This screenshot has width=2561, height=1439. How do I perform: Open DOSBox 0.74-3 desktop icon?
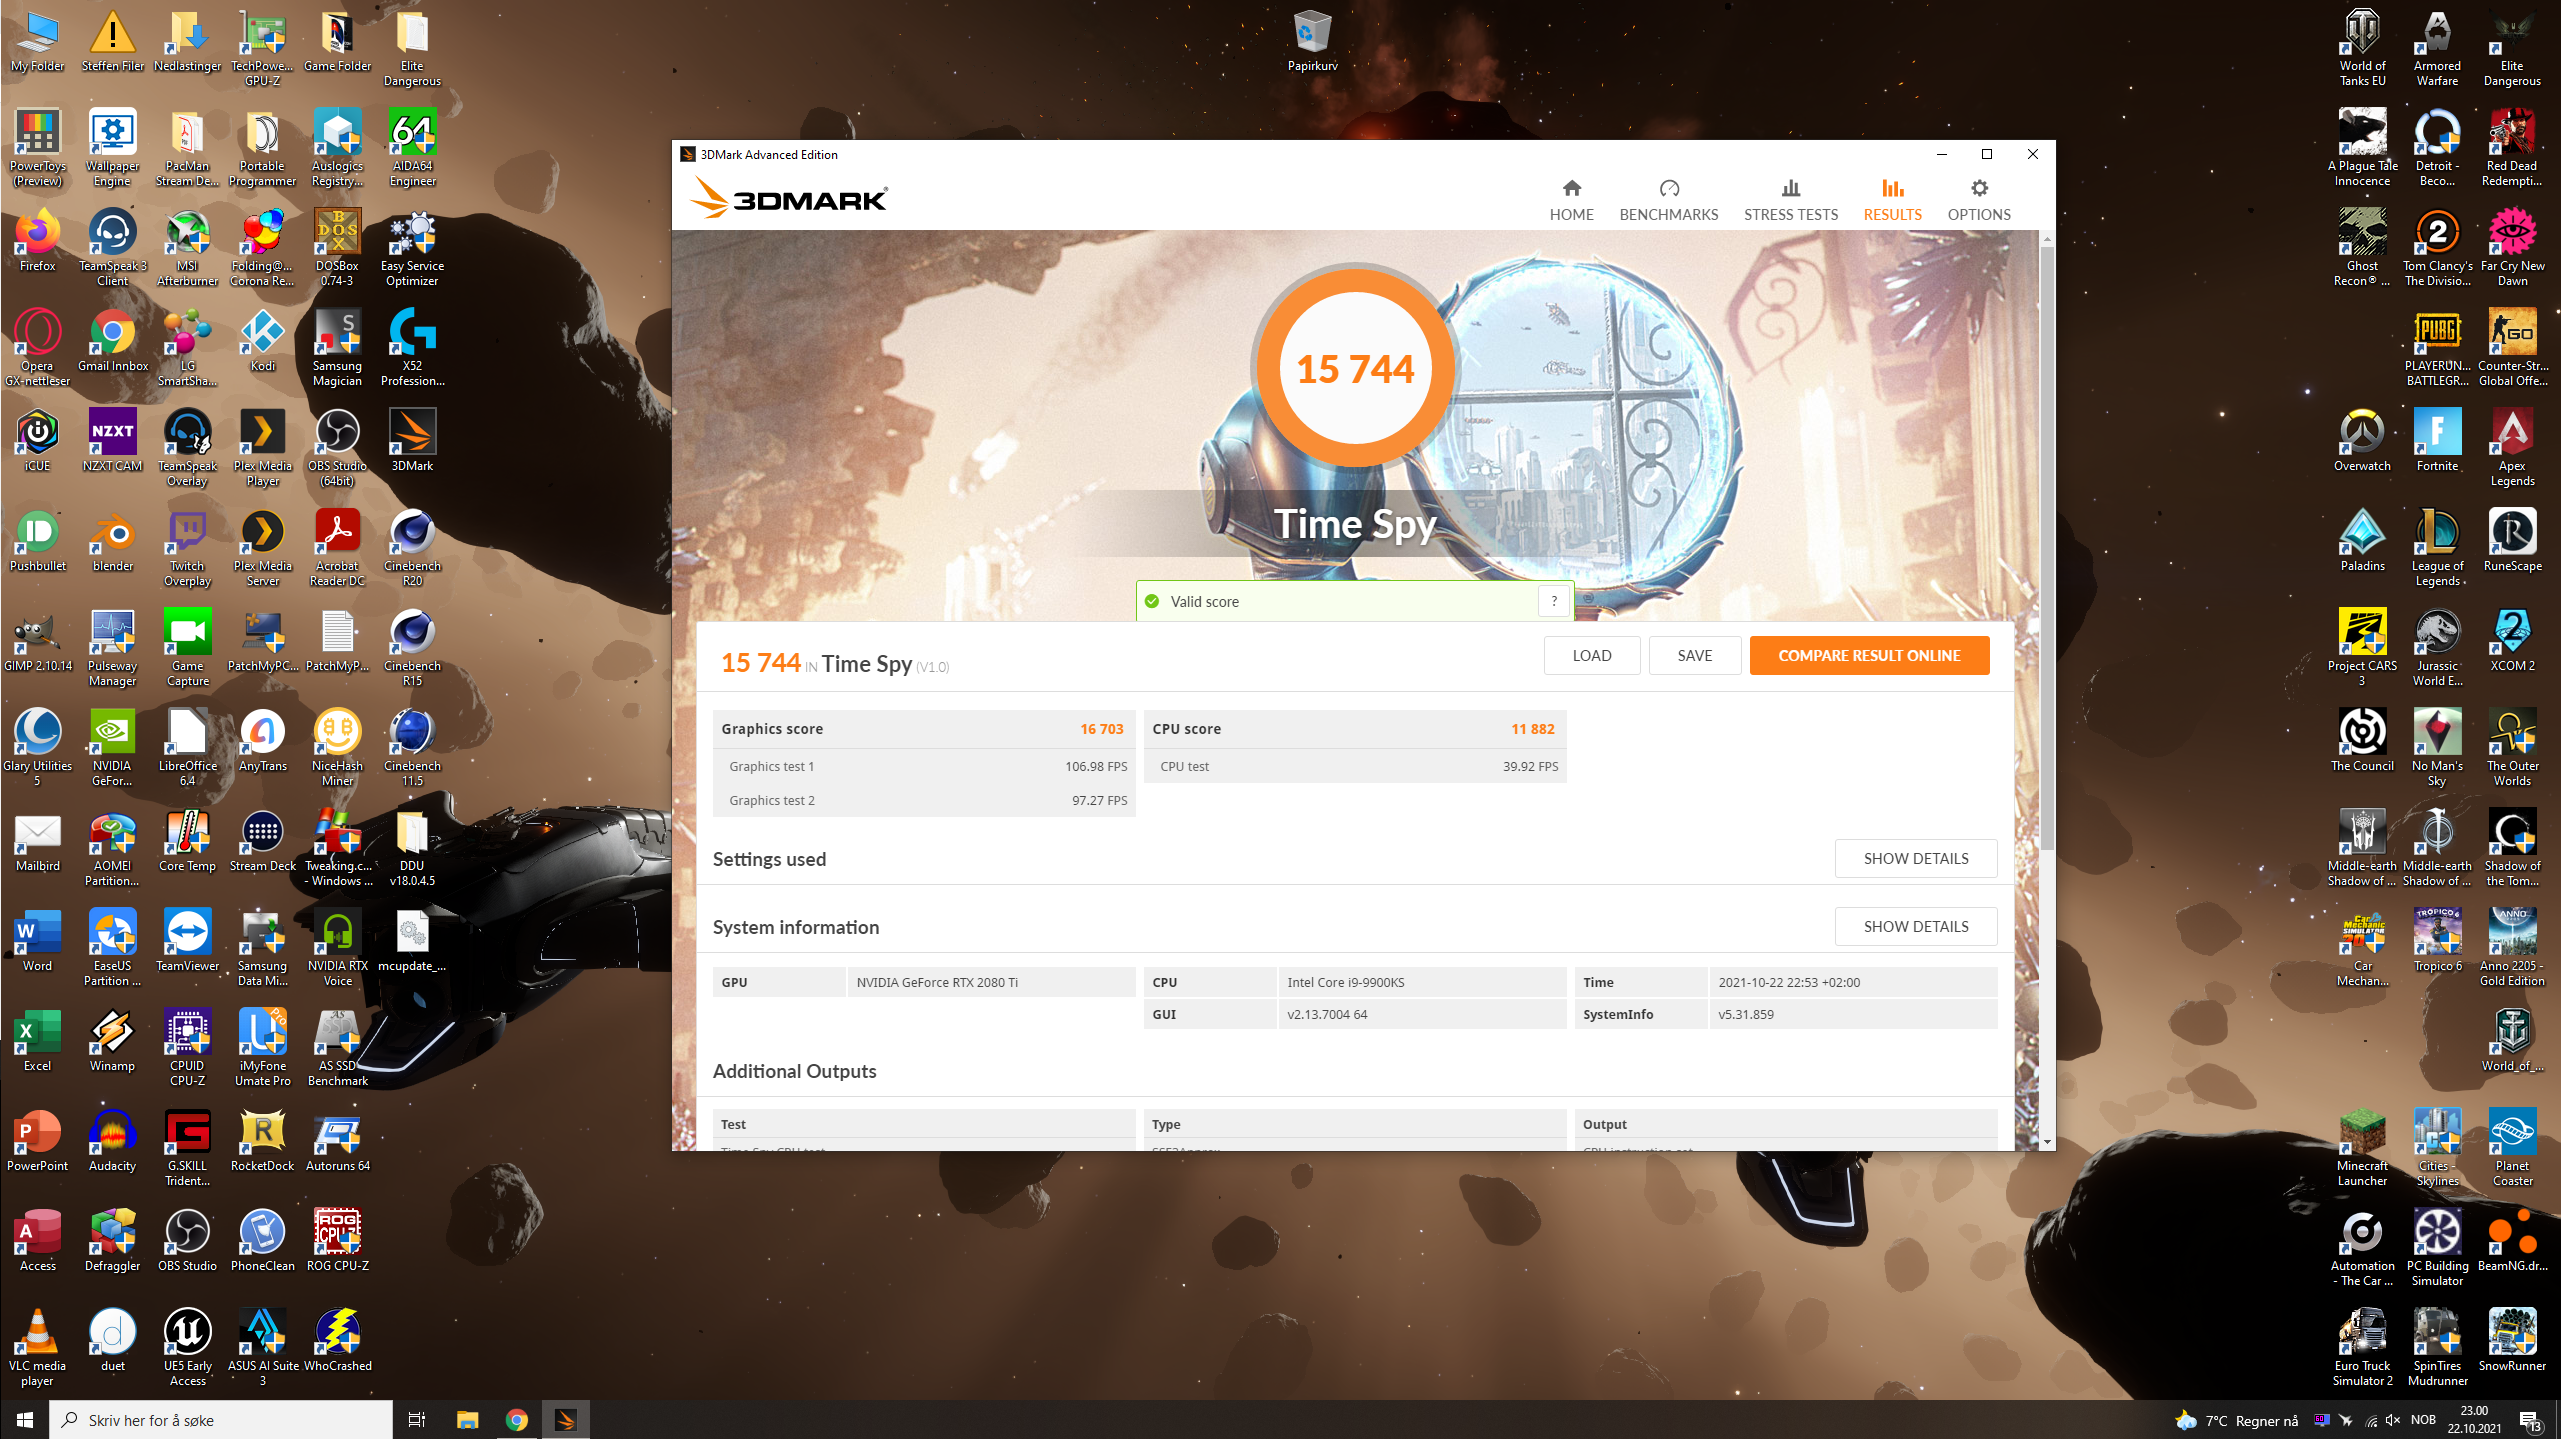(337, 248)
